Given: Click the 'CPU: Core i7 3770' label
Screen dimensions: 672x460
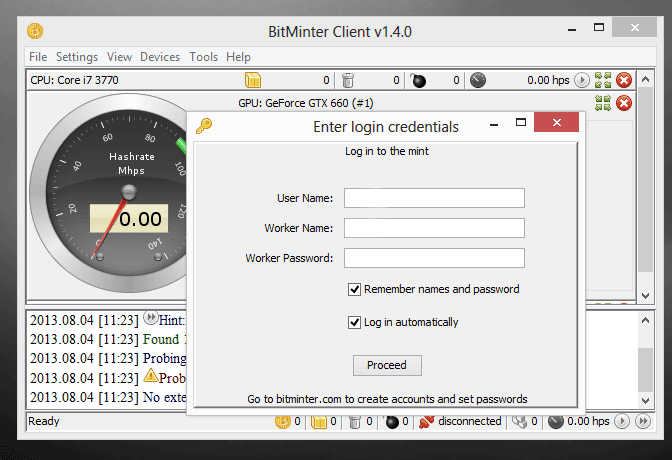Looking at the screenshot, I should click(74, 80).
